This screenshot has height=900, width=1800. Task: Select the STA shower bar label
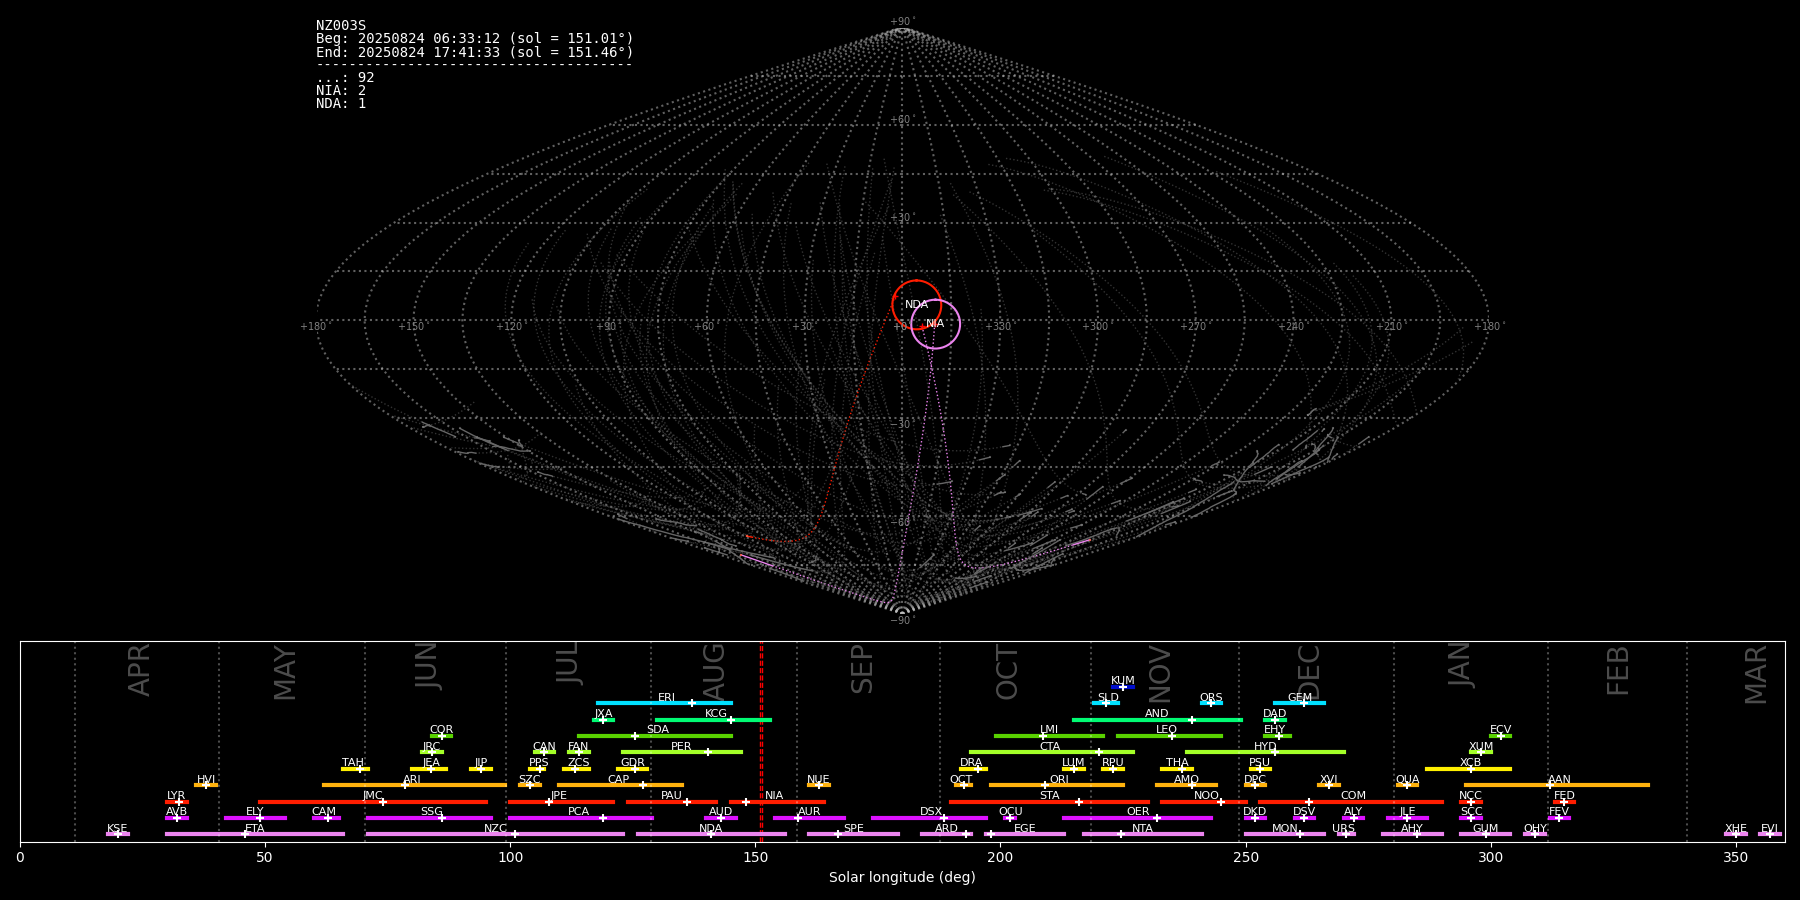[1050, 796]
